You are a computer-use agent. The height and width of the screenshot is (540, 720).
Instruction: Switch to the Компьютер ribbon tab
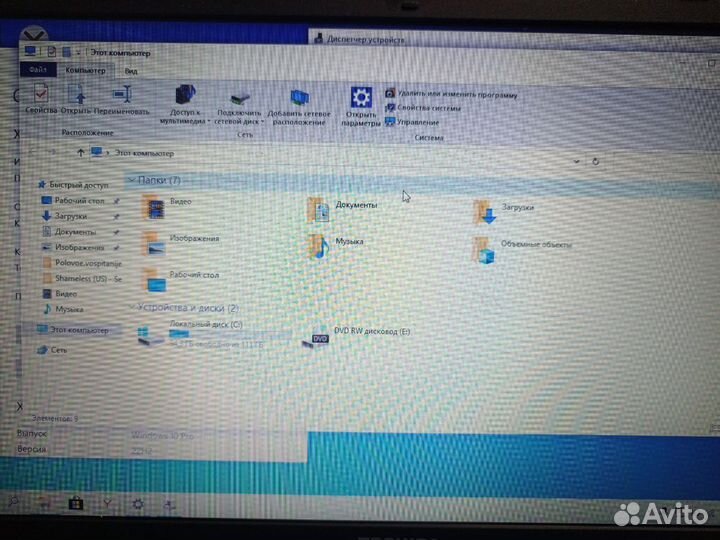click(85, 70)
